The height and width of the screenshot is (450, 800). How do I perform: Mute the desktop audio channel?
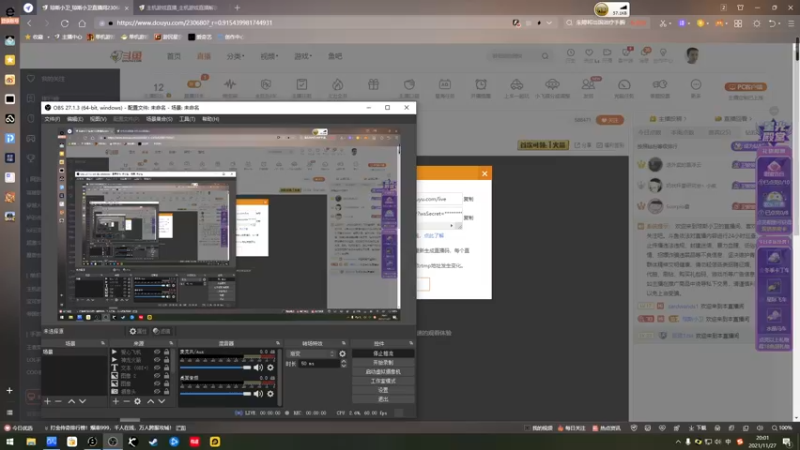pos(258,393)
